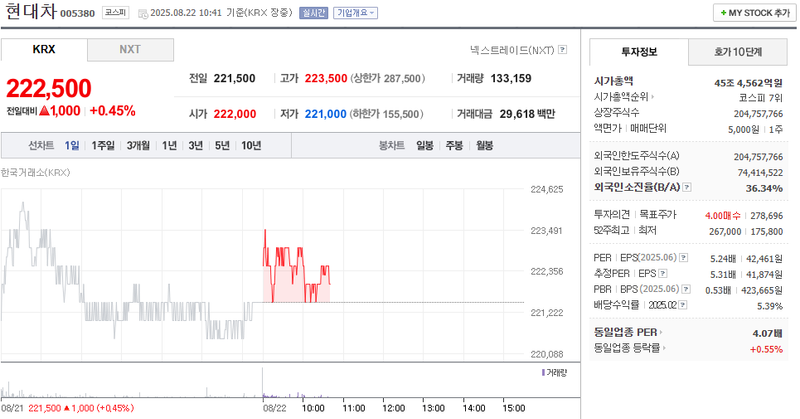
Task: Click the 08/22 date axis marker
Action: (x=274, y=408)
